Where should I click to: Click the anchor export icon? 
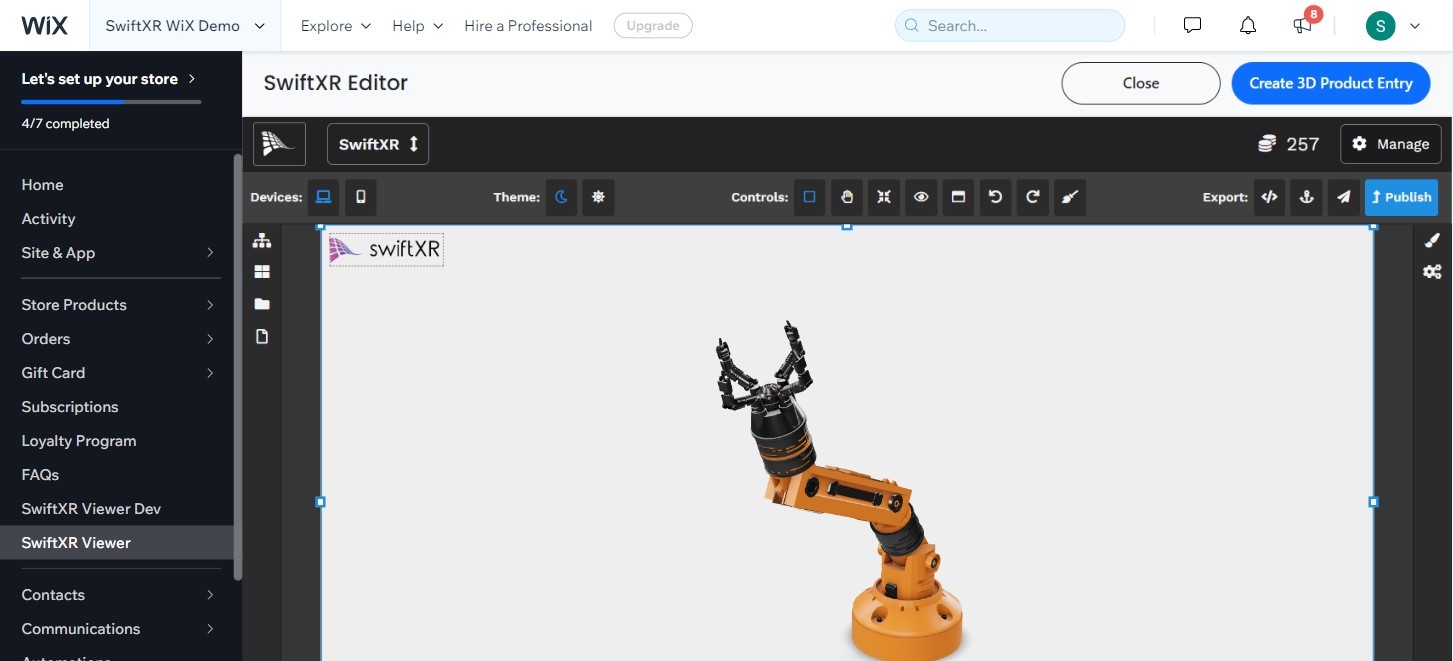coord(1306,197)
